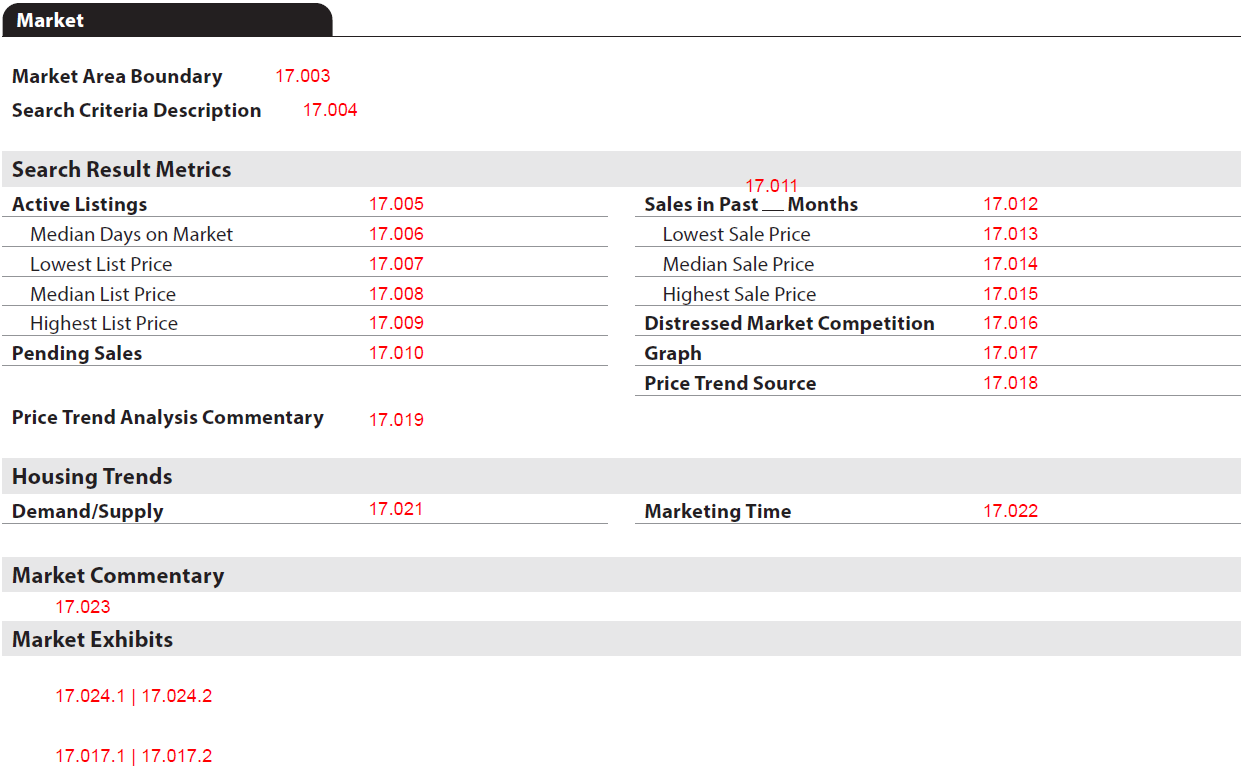This screenshot has width=1247, height=769.
Task: Select field code 17.009
Action: (x=396, y=323)
